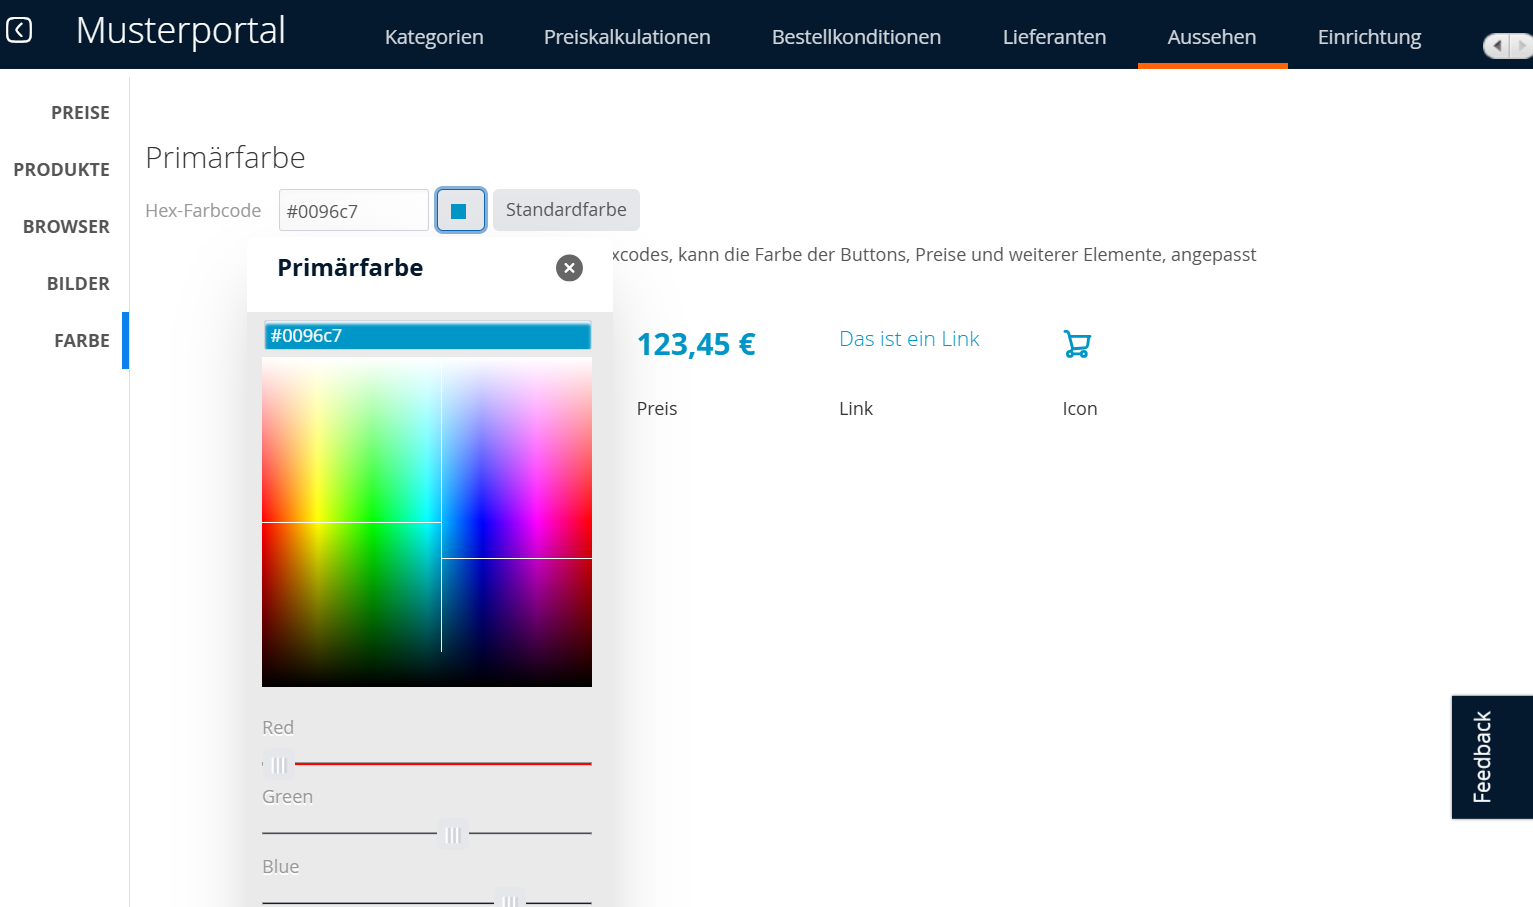Select PRODUKTE in the left sidebar
Image resolution: width=1533 pixels, height=907 pixels.
point(62,170)
